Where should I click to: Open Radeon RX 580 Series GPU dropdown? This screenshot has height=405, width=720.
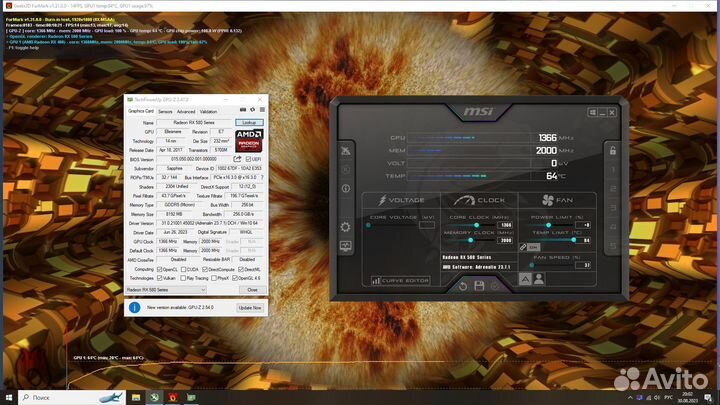click(166, 290)
